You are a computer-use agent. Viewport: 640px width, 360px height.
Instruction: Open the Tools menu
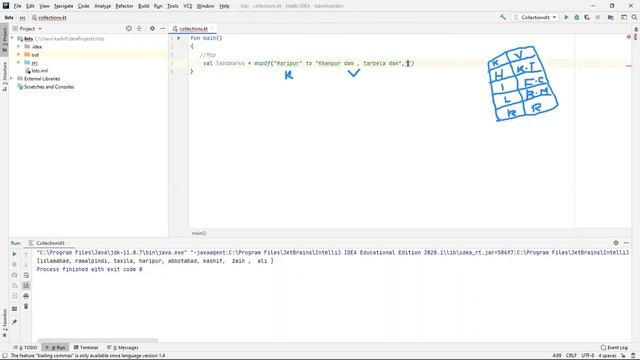click(173, 6)
